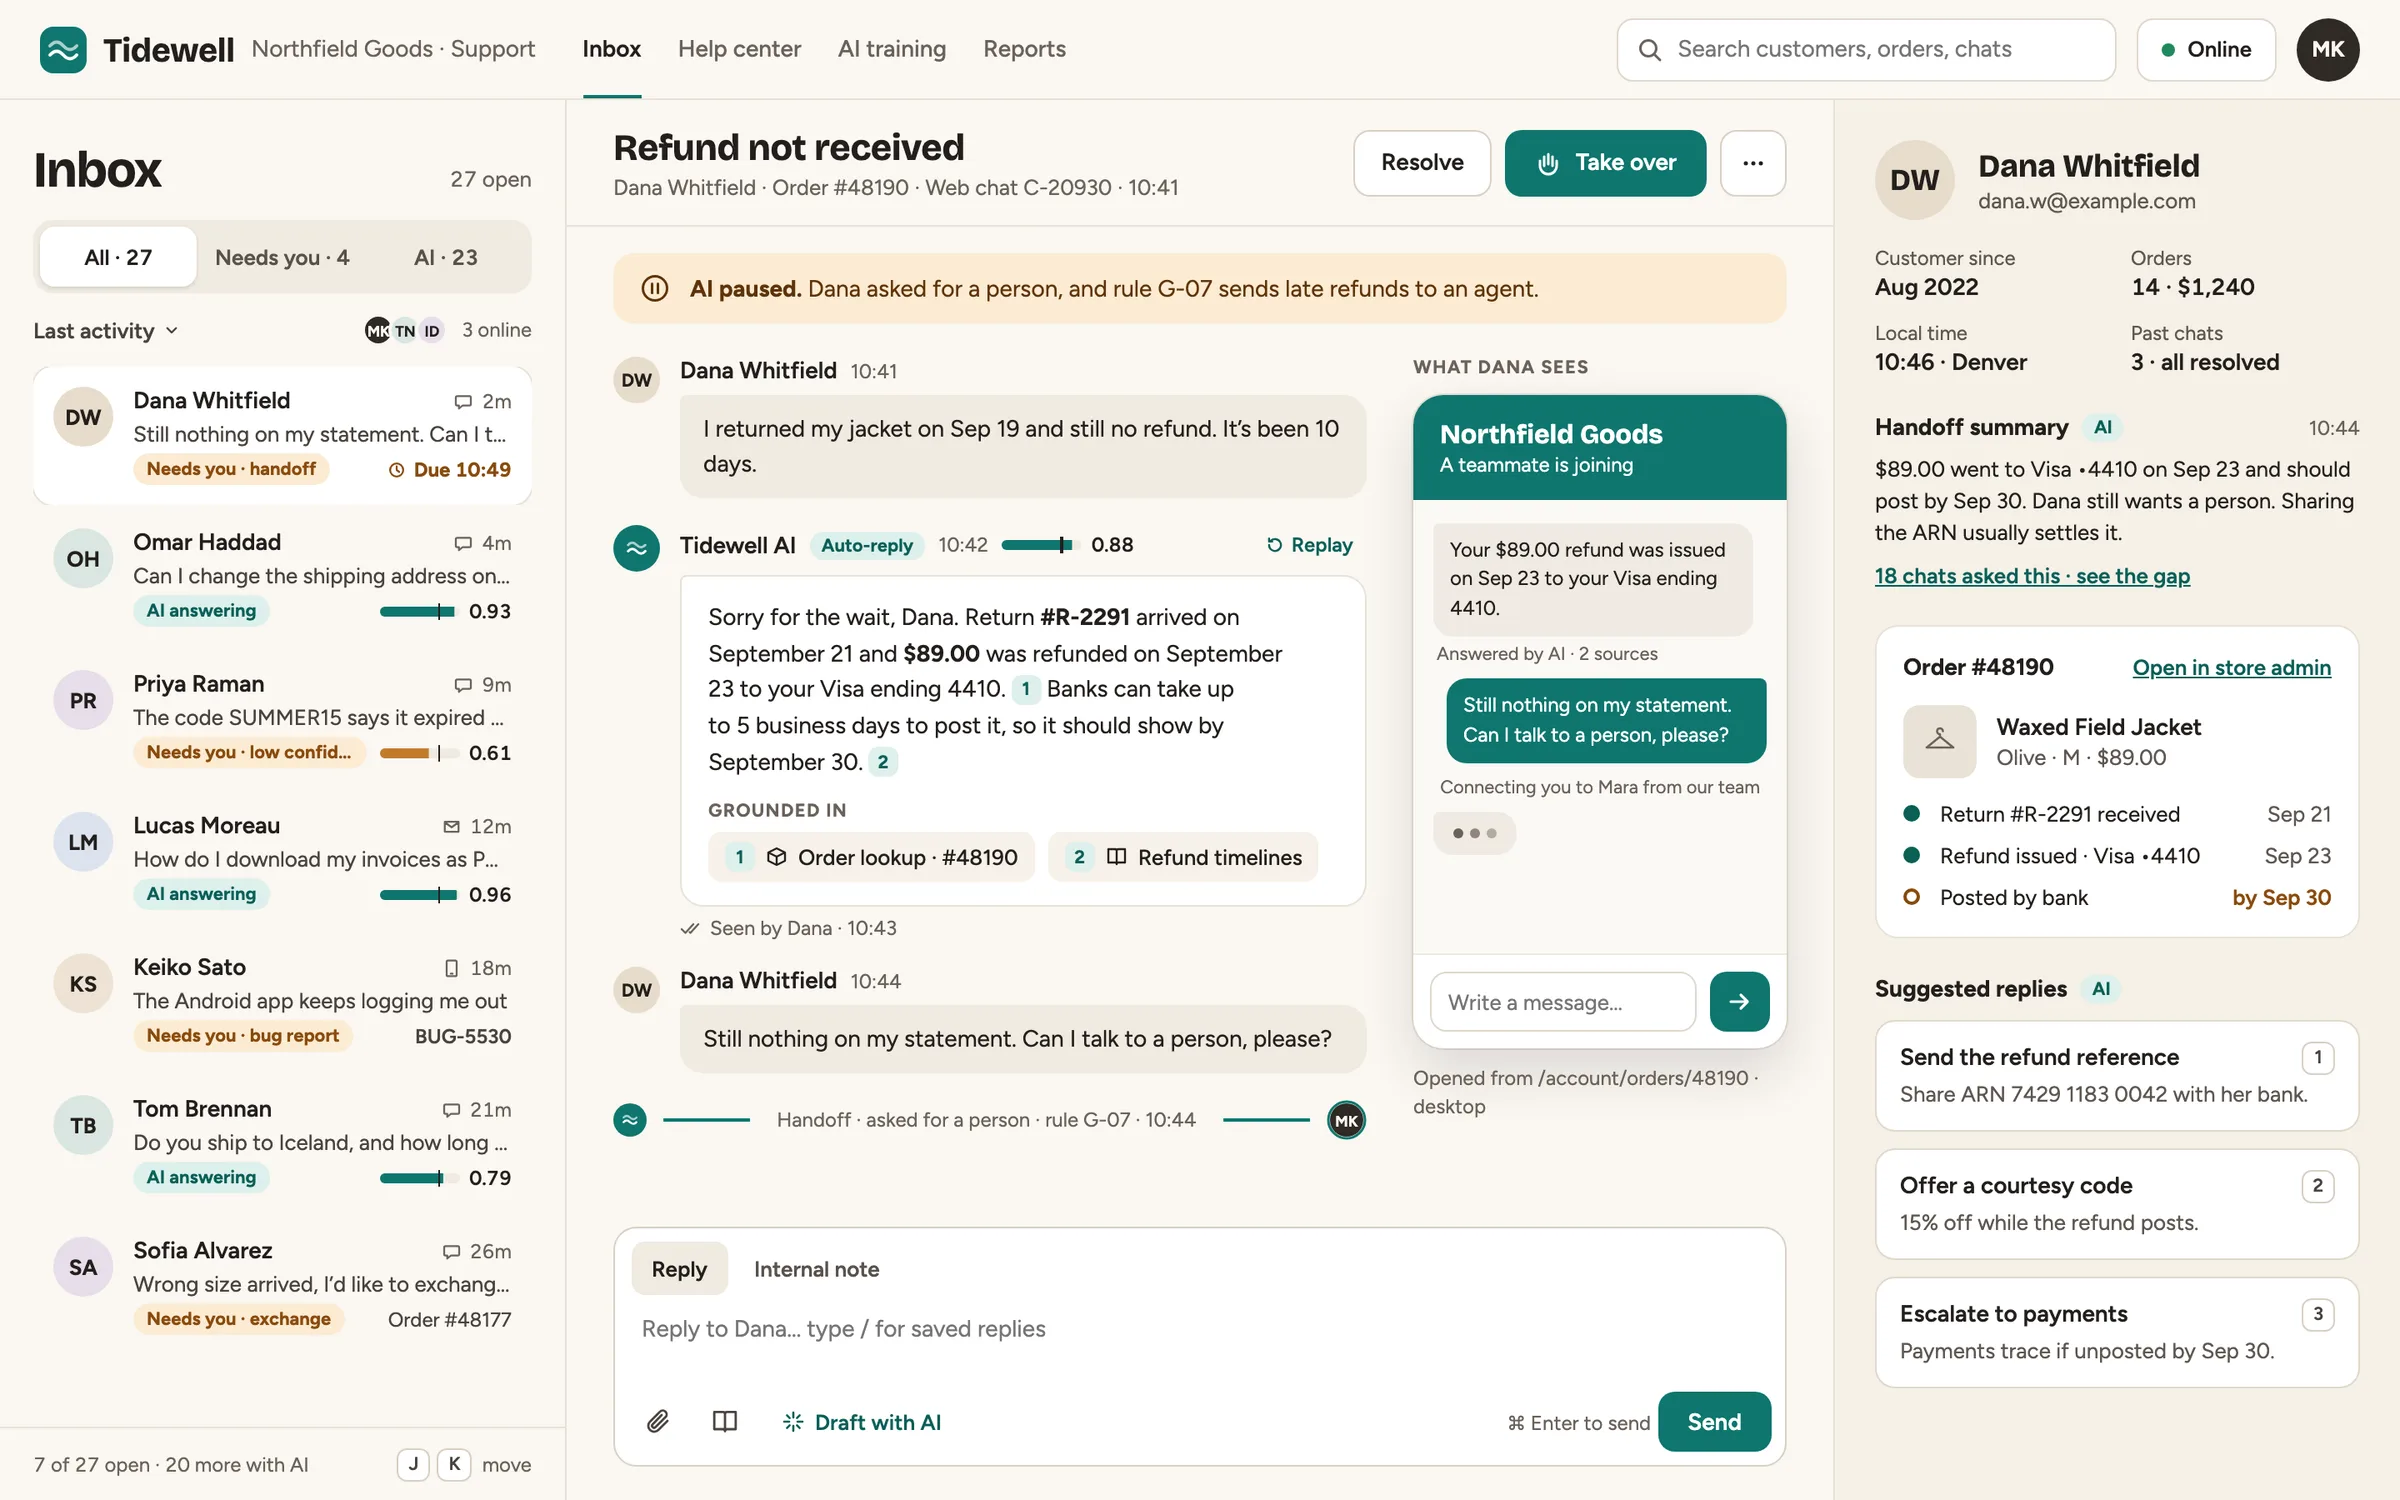
Task: Switch to the Reports tab
Action: click(1024, 49)
